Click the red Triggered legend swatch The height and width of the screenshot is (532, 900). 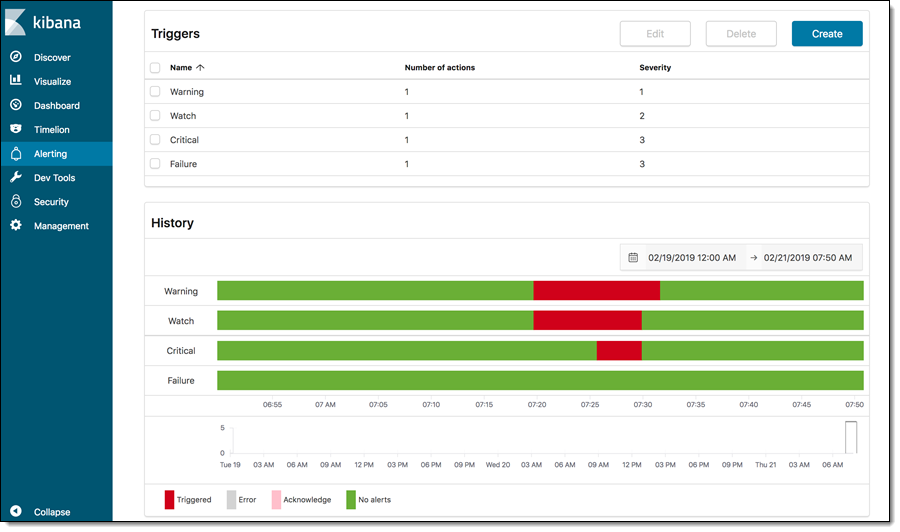170,499
